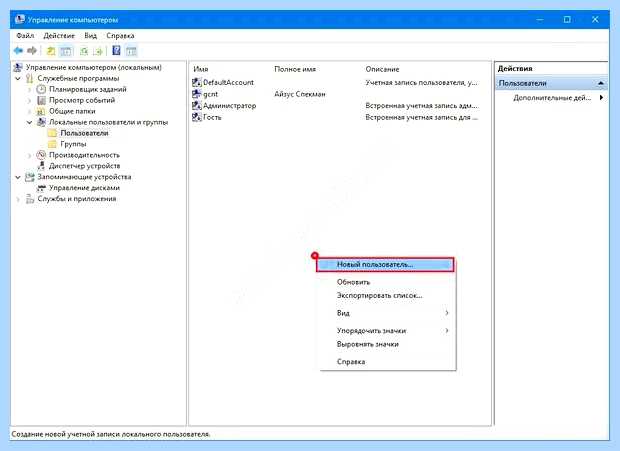Click the full name Айзус Спекман
Screen dimensions: 620x451
[300, 94]
